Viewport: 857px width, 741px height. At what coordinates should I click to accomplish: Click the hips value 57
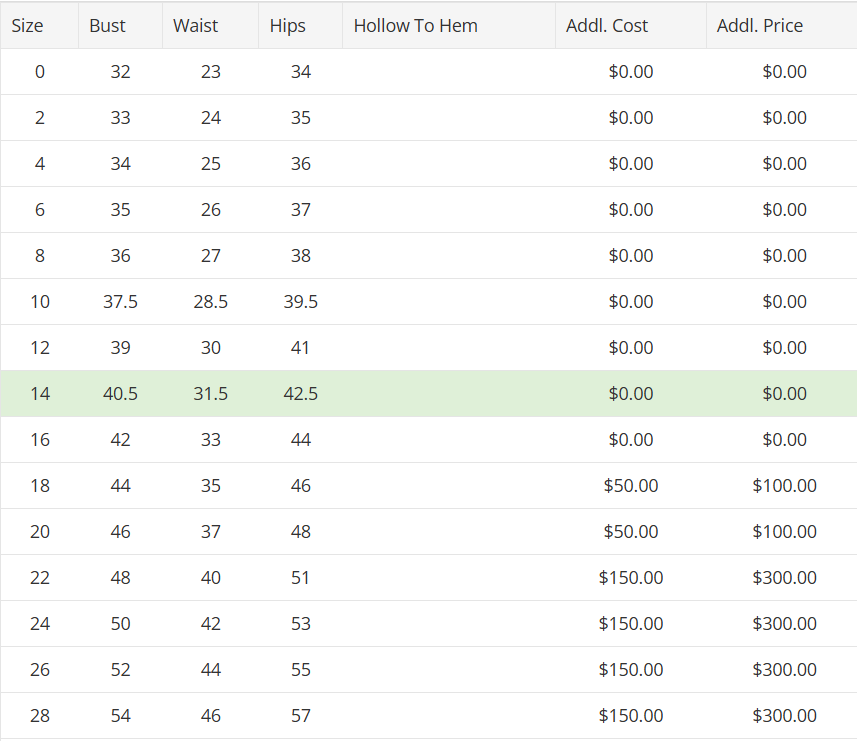pos(301,715)
